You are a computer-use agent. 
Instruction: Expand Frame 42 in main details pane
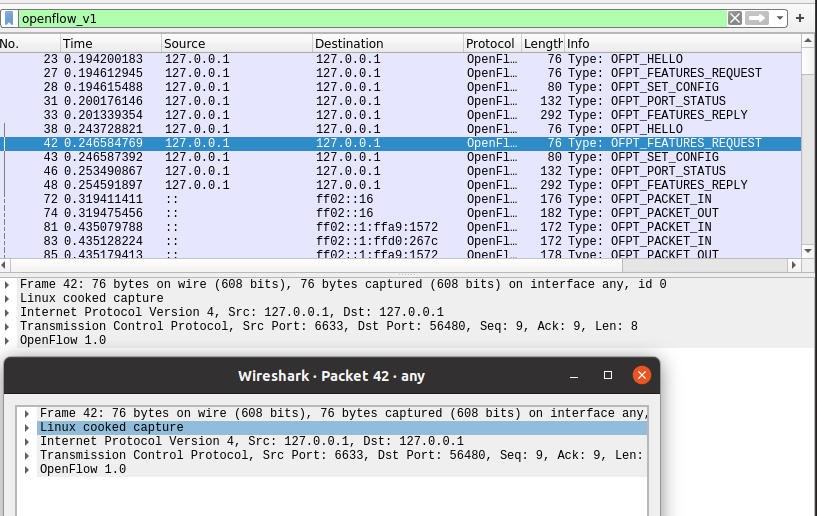[7, 285]
